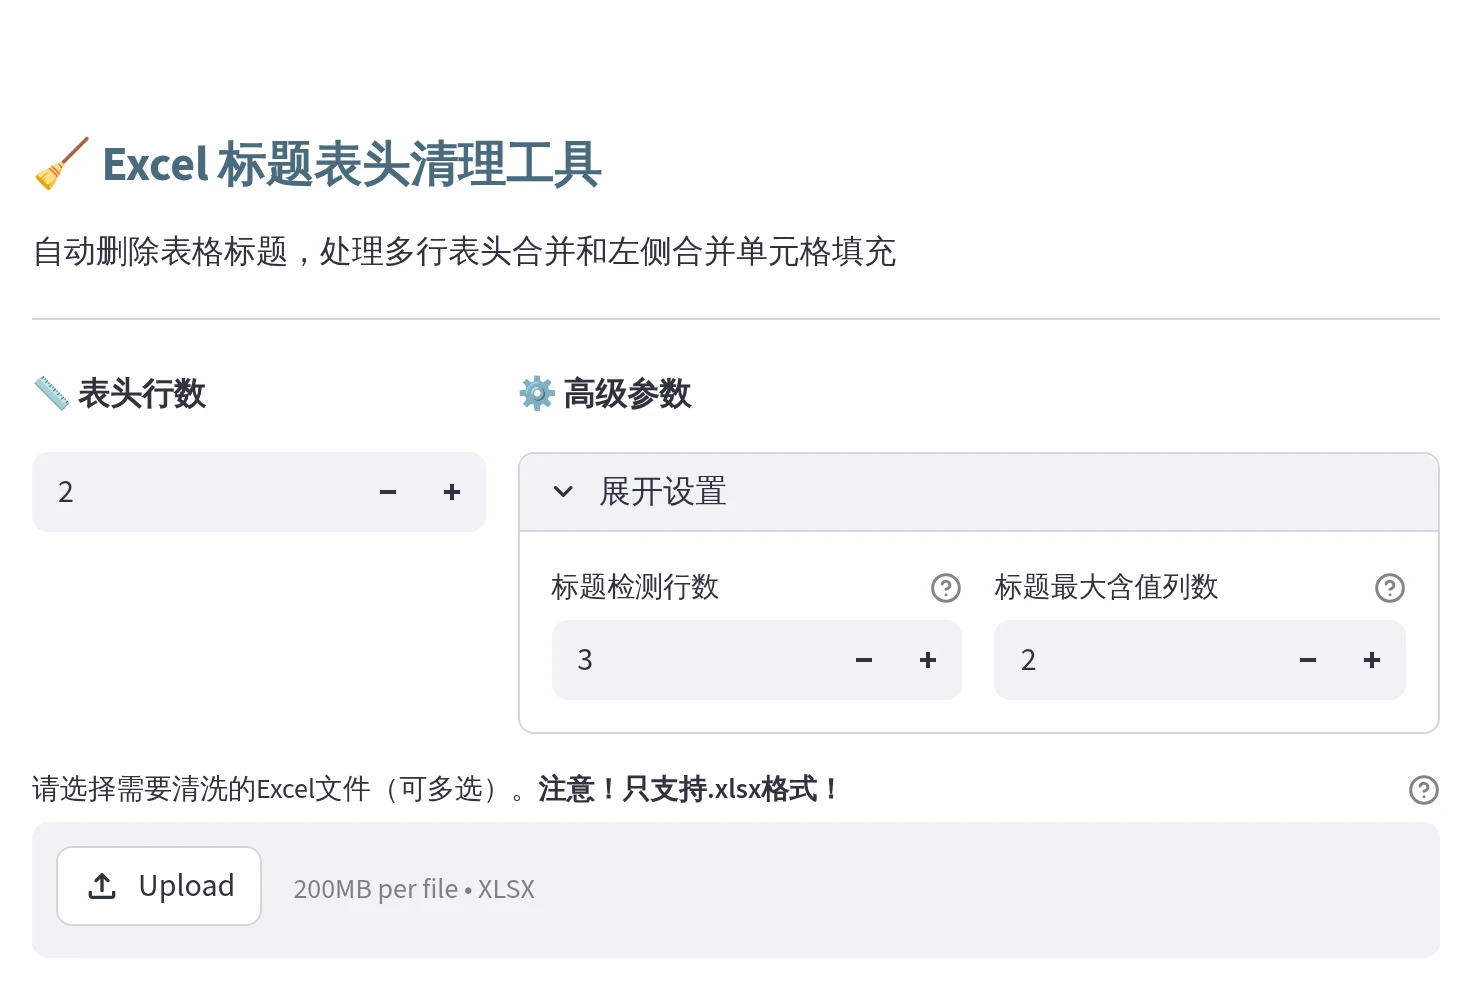Click the 标题最大含值列数 field label
The width and height of the screenshot is (1472, 988).
coord(1106,587)
